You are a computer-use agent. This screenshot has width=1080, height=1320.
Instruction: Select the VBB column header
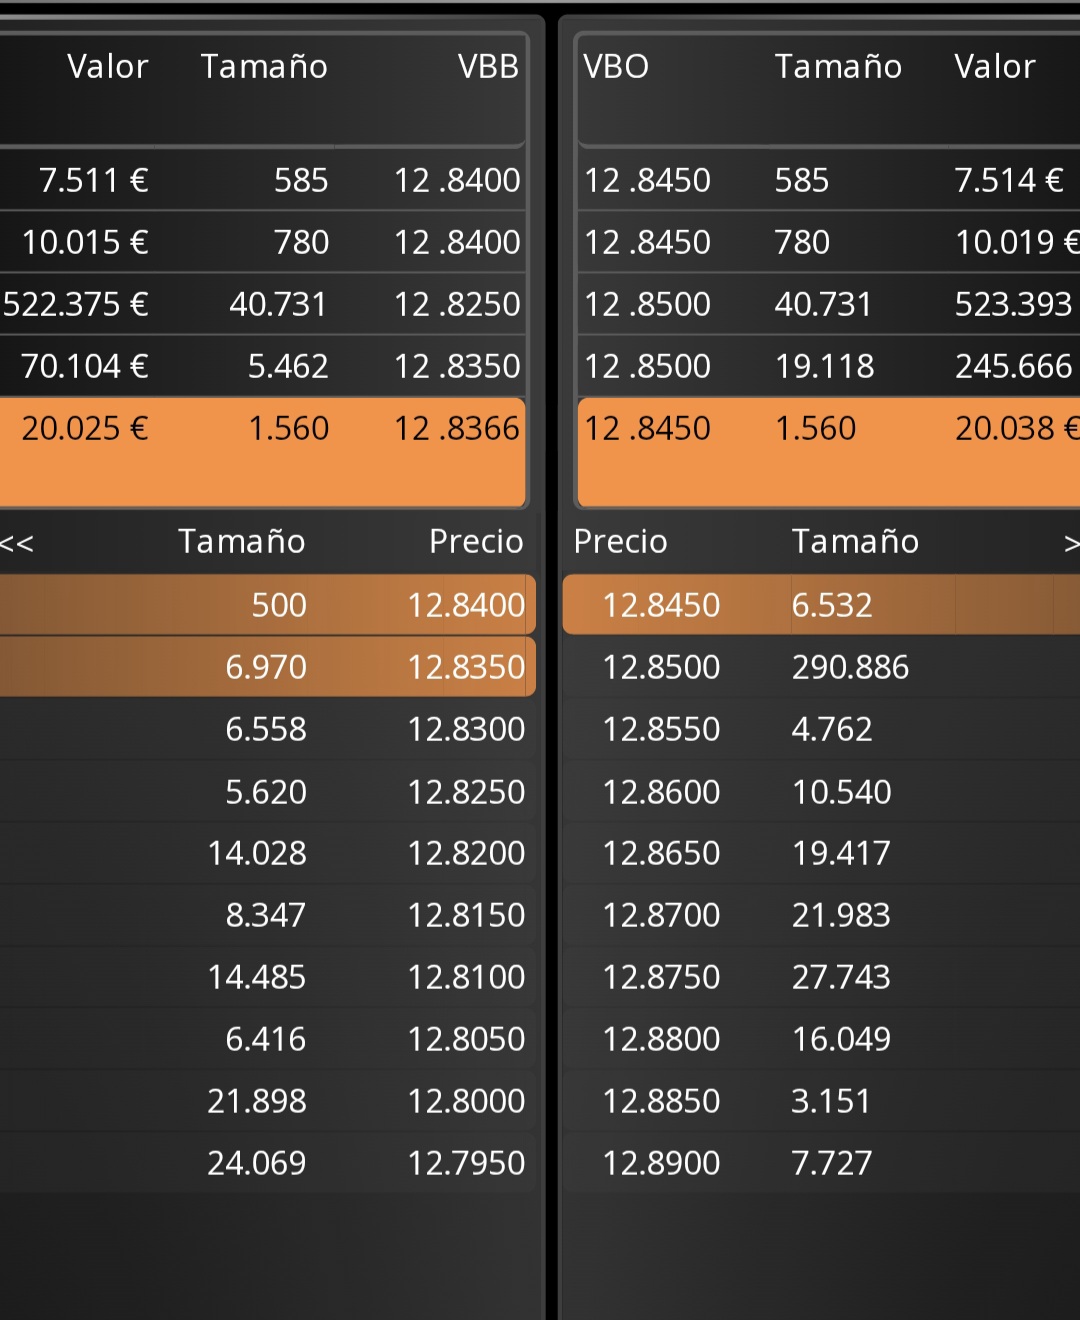[488, 66]
